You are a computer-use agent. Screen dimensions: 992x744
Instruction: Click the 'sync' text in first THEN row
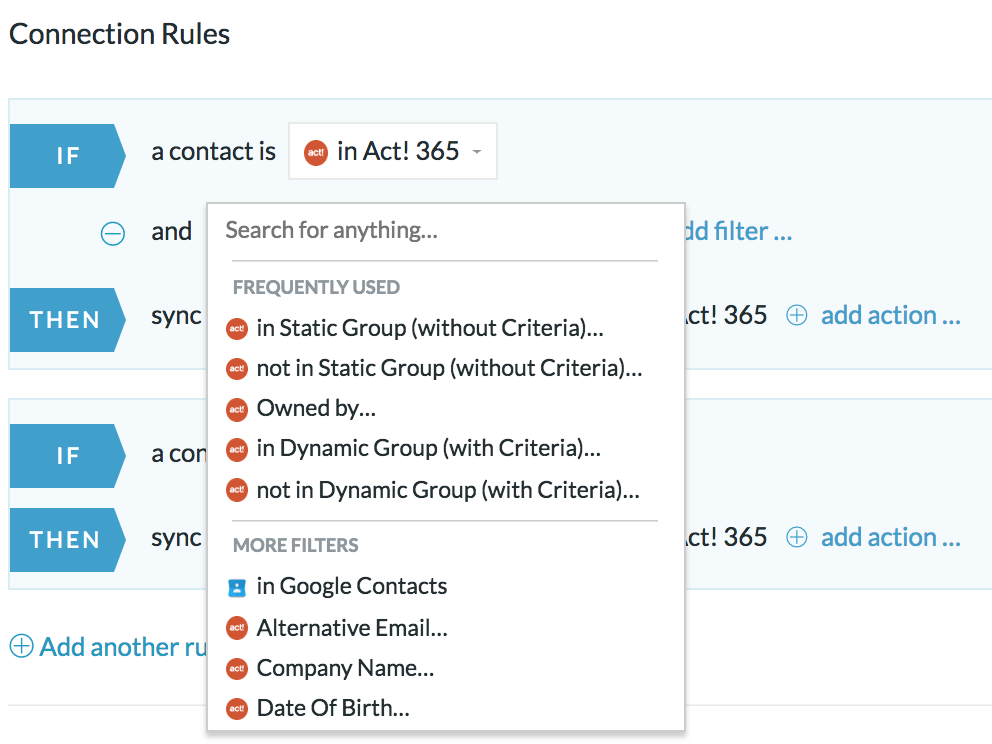point(177,316)
